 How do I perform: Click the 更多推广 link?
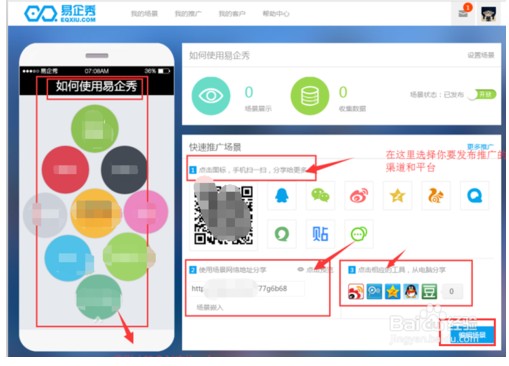[480, 147]
